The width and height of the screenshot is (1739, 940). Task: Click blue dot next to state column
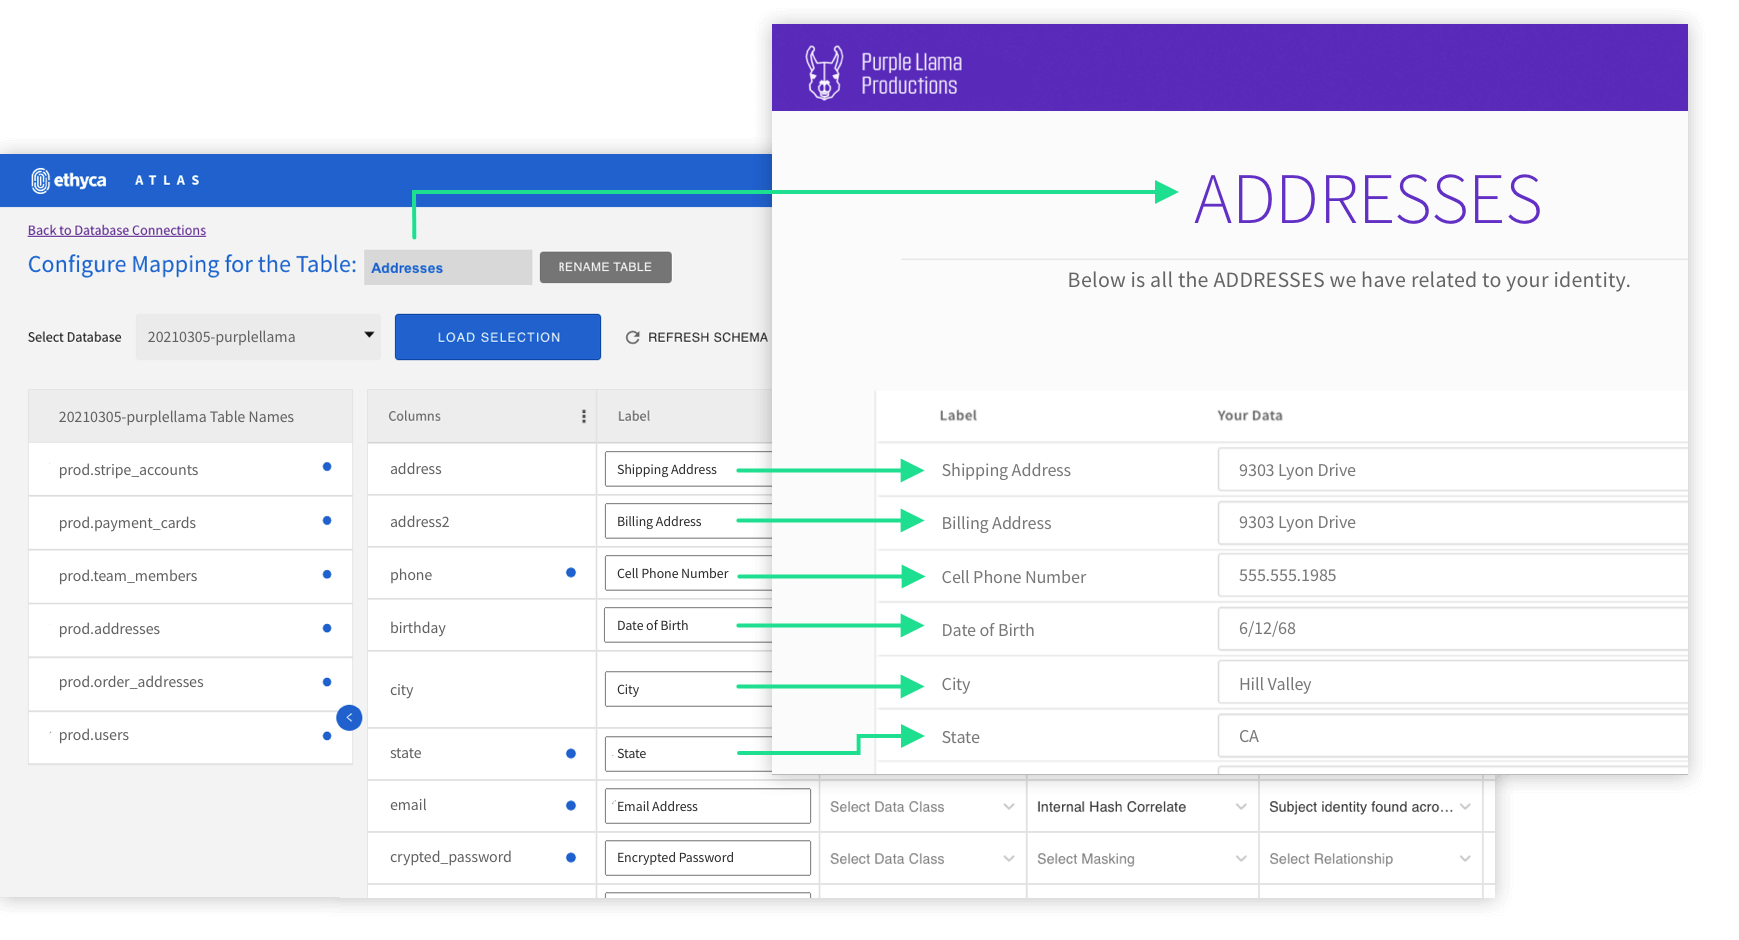(571, 754)
